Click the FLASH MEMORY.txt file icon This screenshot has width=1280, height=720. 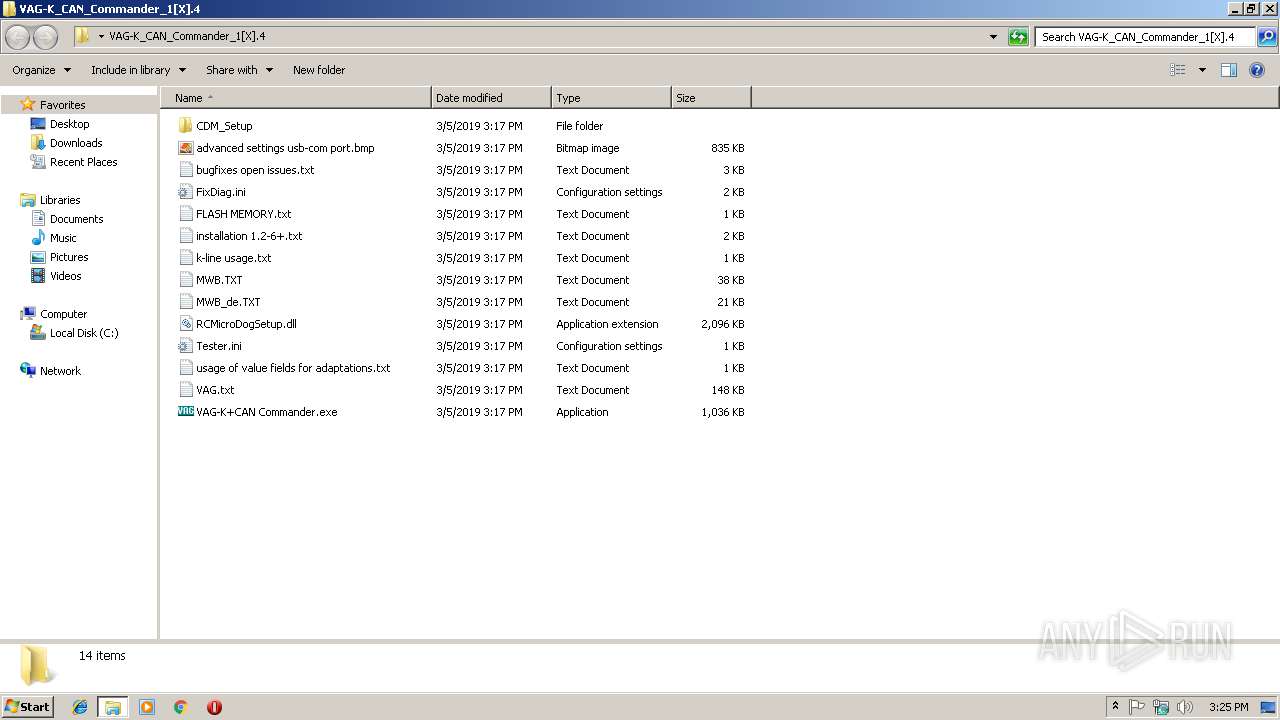[x=185, y=214]
